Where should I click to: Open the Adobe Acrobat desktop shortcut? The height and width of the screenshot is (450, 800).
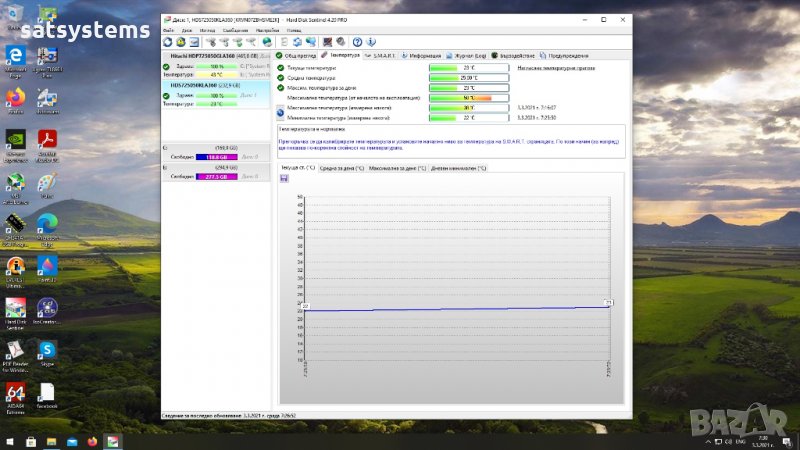coord(47,139)
